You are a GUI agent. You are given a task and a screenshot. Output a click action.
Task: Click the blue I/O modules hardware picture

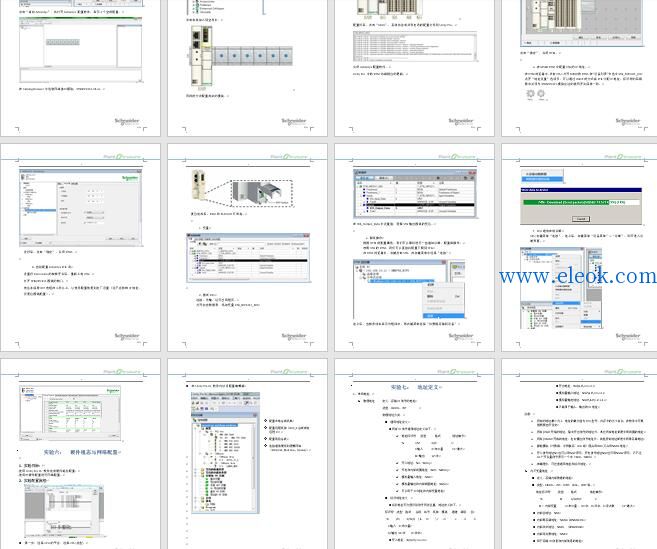(242, 56)
